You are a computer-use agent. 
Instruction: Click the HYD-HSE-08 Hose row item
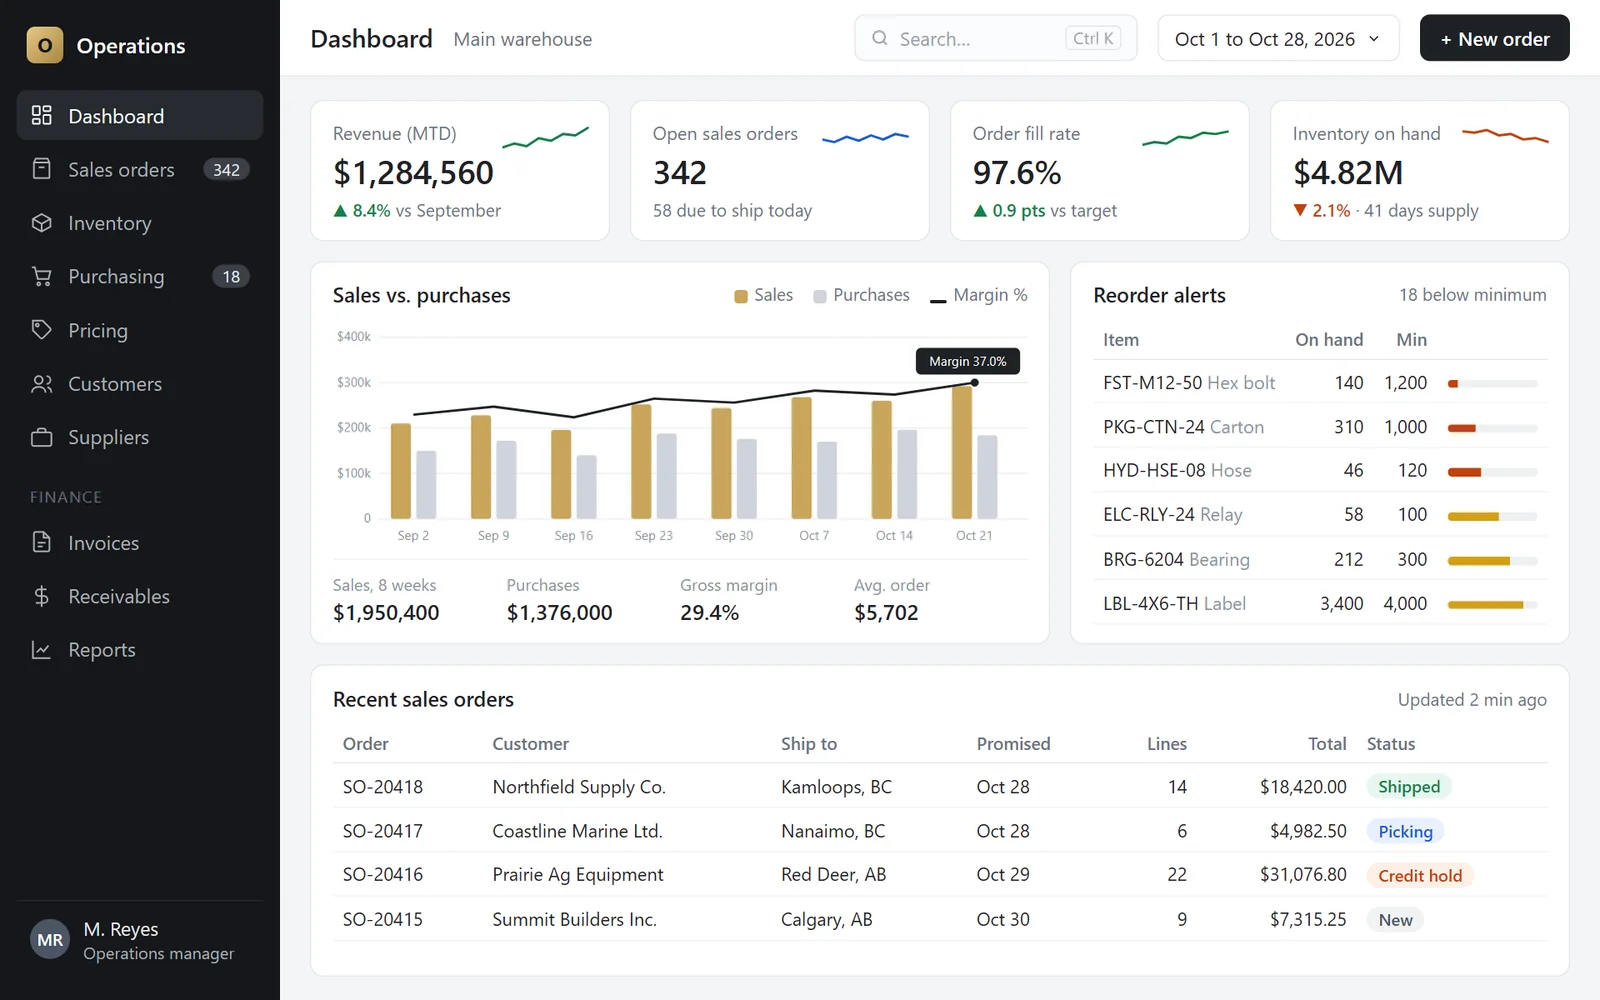coord(1320,470)
